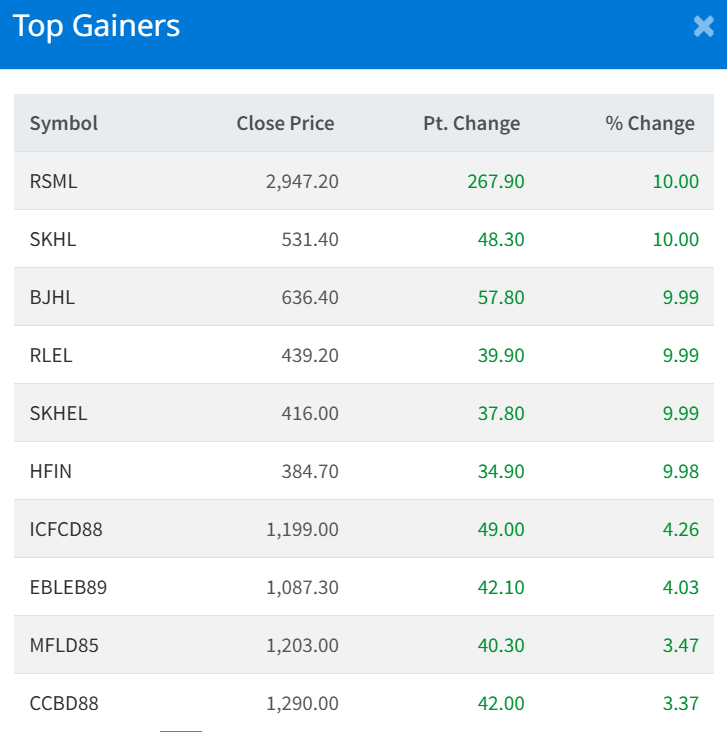Open SKHL stock symbol
Screen dimensions: 727x732
click(53, 239)
